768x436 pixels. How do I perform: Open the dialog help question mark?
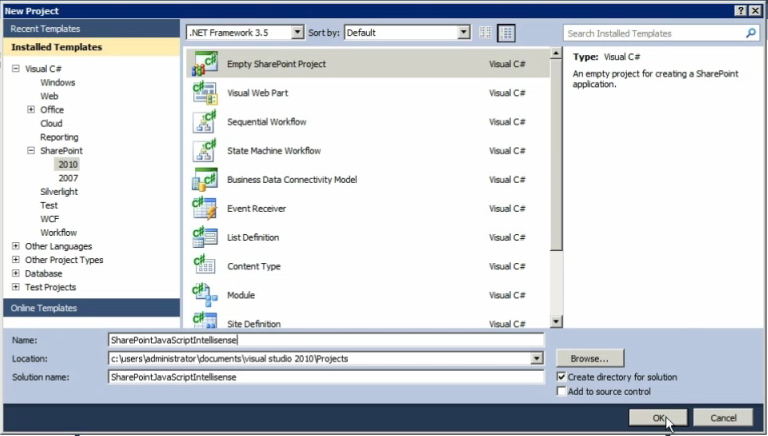(x=741, y=11)
